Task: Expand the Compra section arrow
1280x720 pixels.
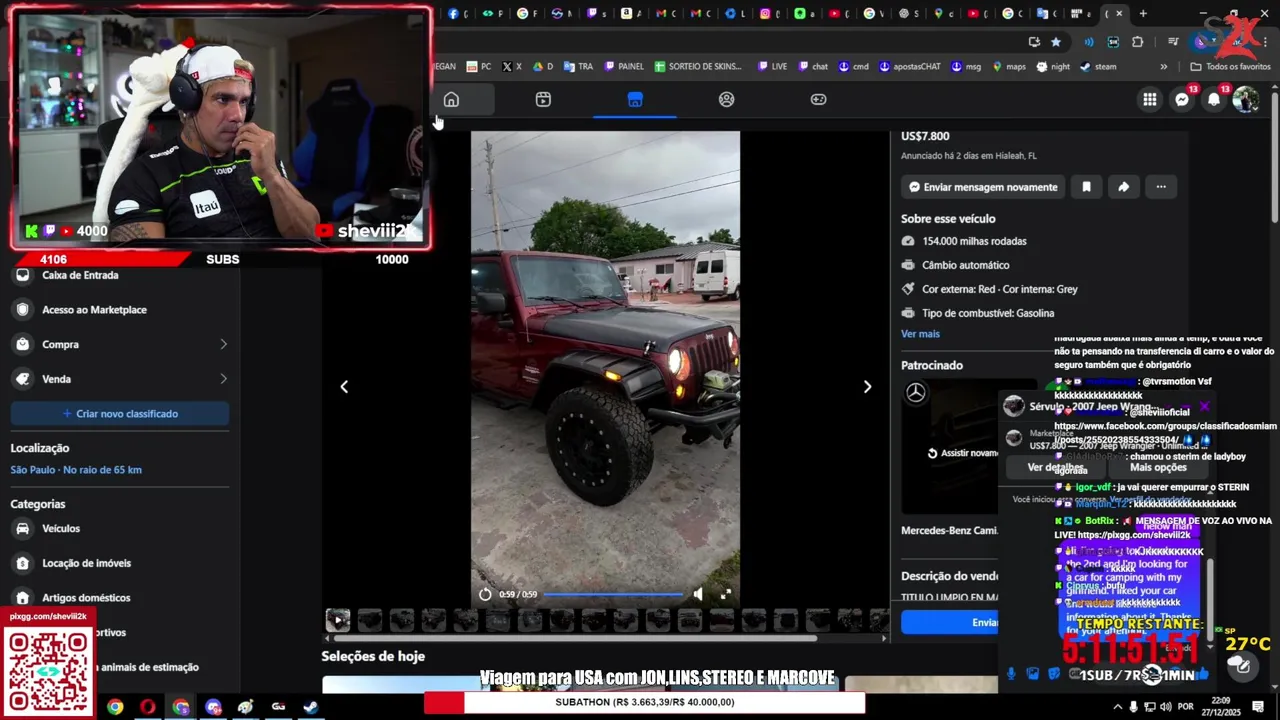Action: pyautogui.click(x=223, y=344)
